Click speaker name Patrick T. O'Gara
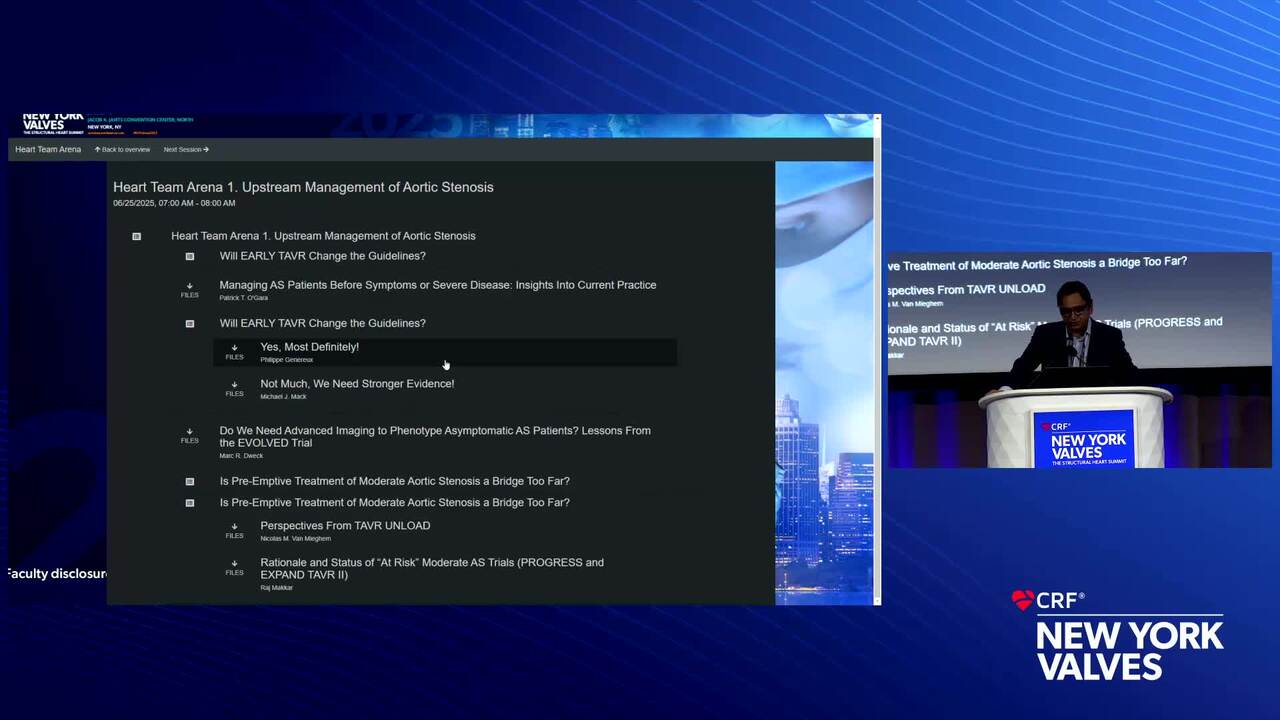The height and width of the screenshot is (720, 1280). (243, 298)
